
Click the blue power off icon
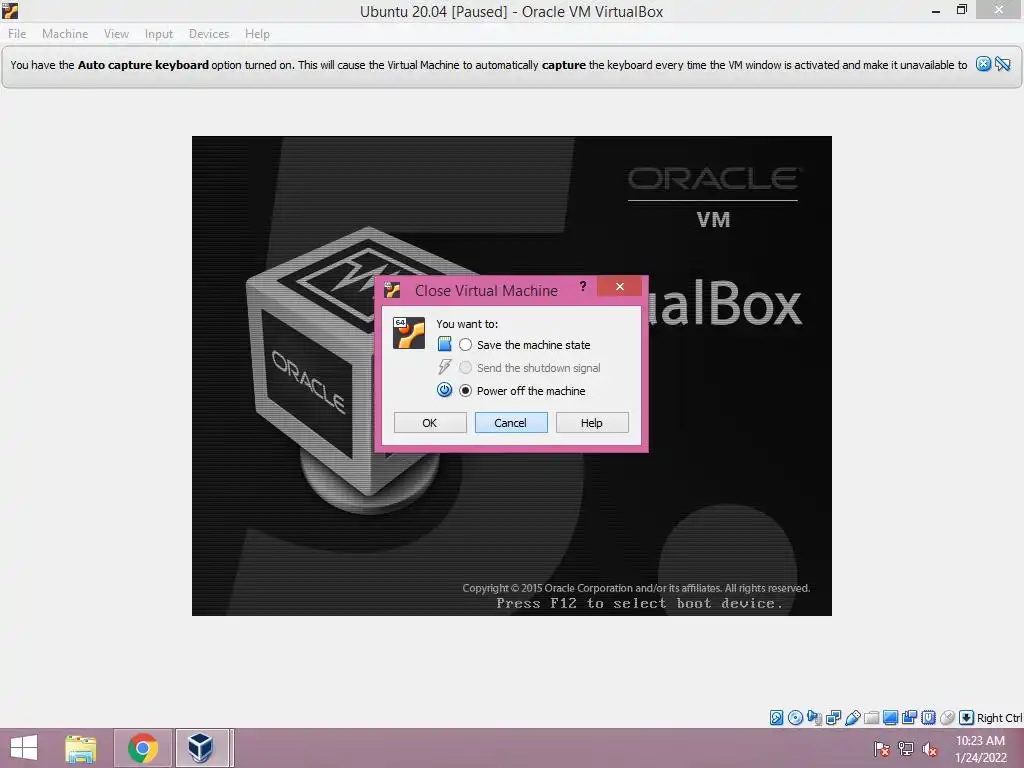pos(444,390)
